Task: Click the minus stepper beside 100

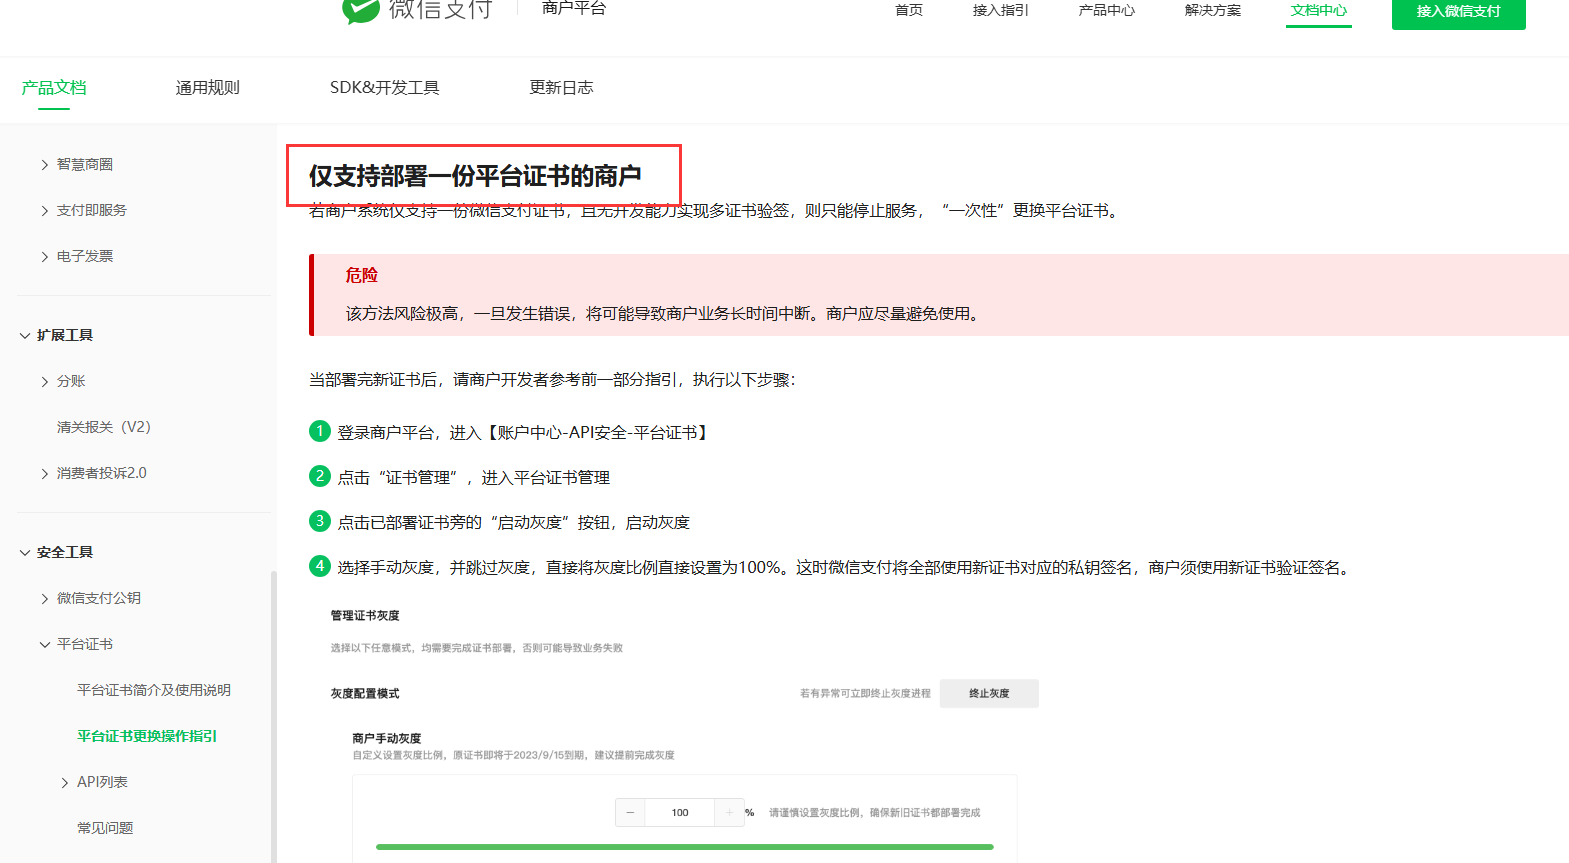Action: [x=630, y=812]
